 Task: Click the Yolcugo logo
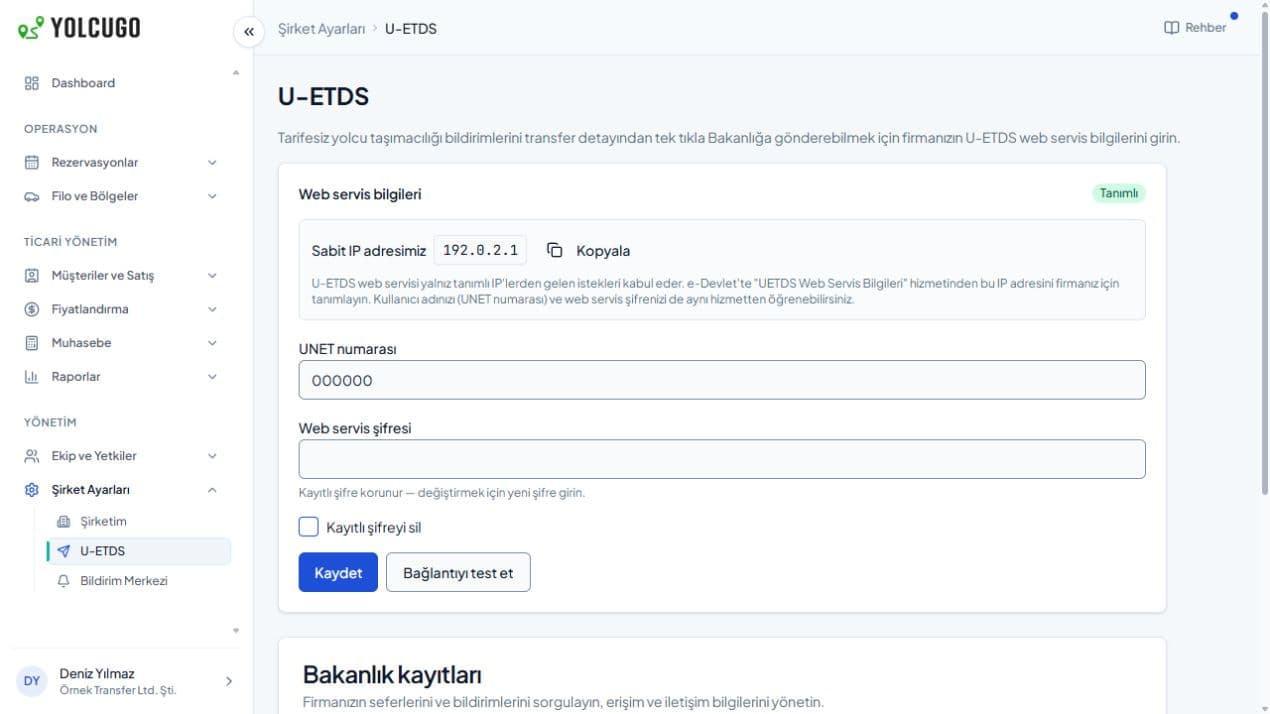pos(79,28)
